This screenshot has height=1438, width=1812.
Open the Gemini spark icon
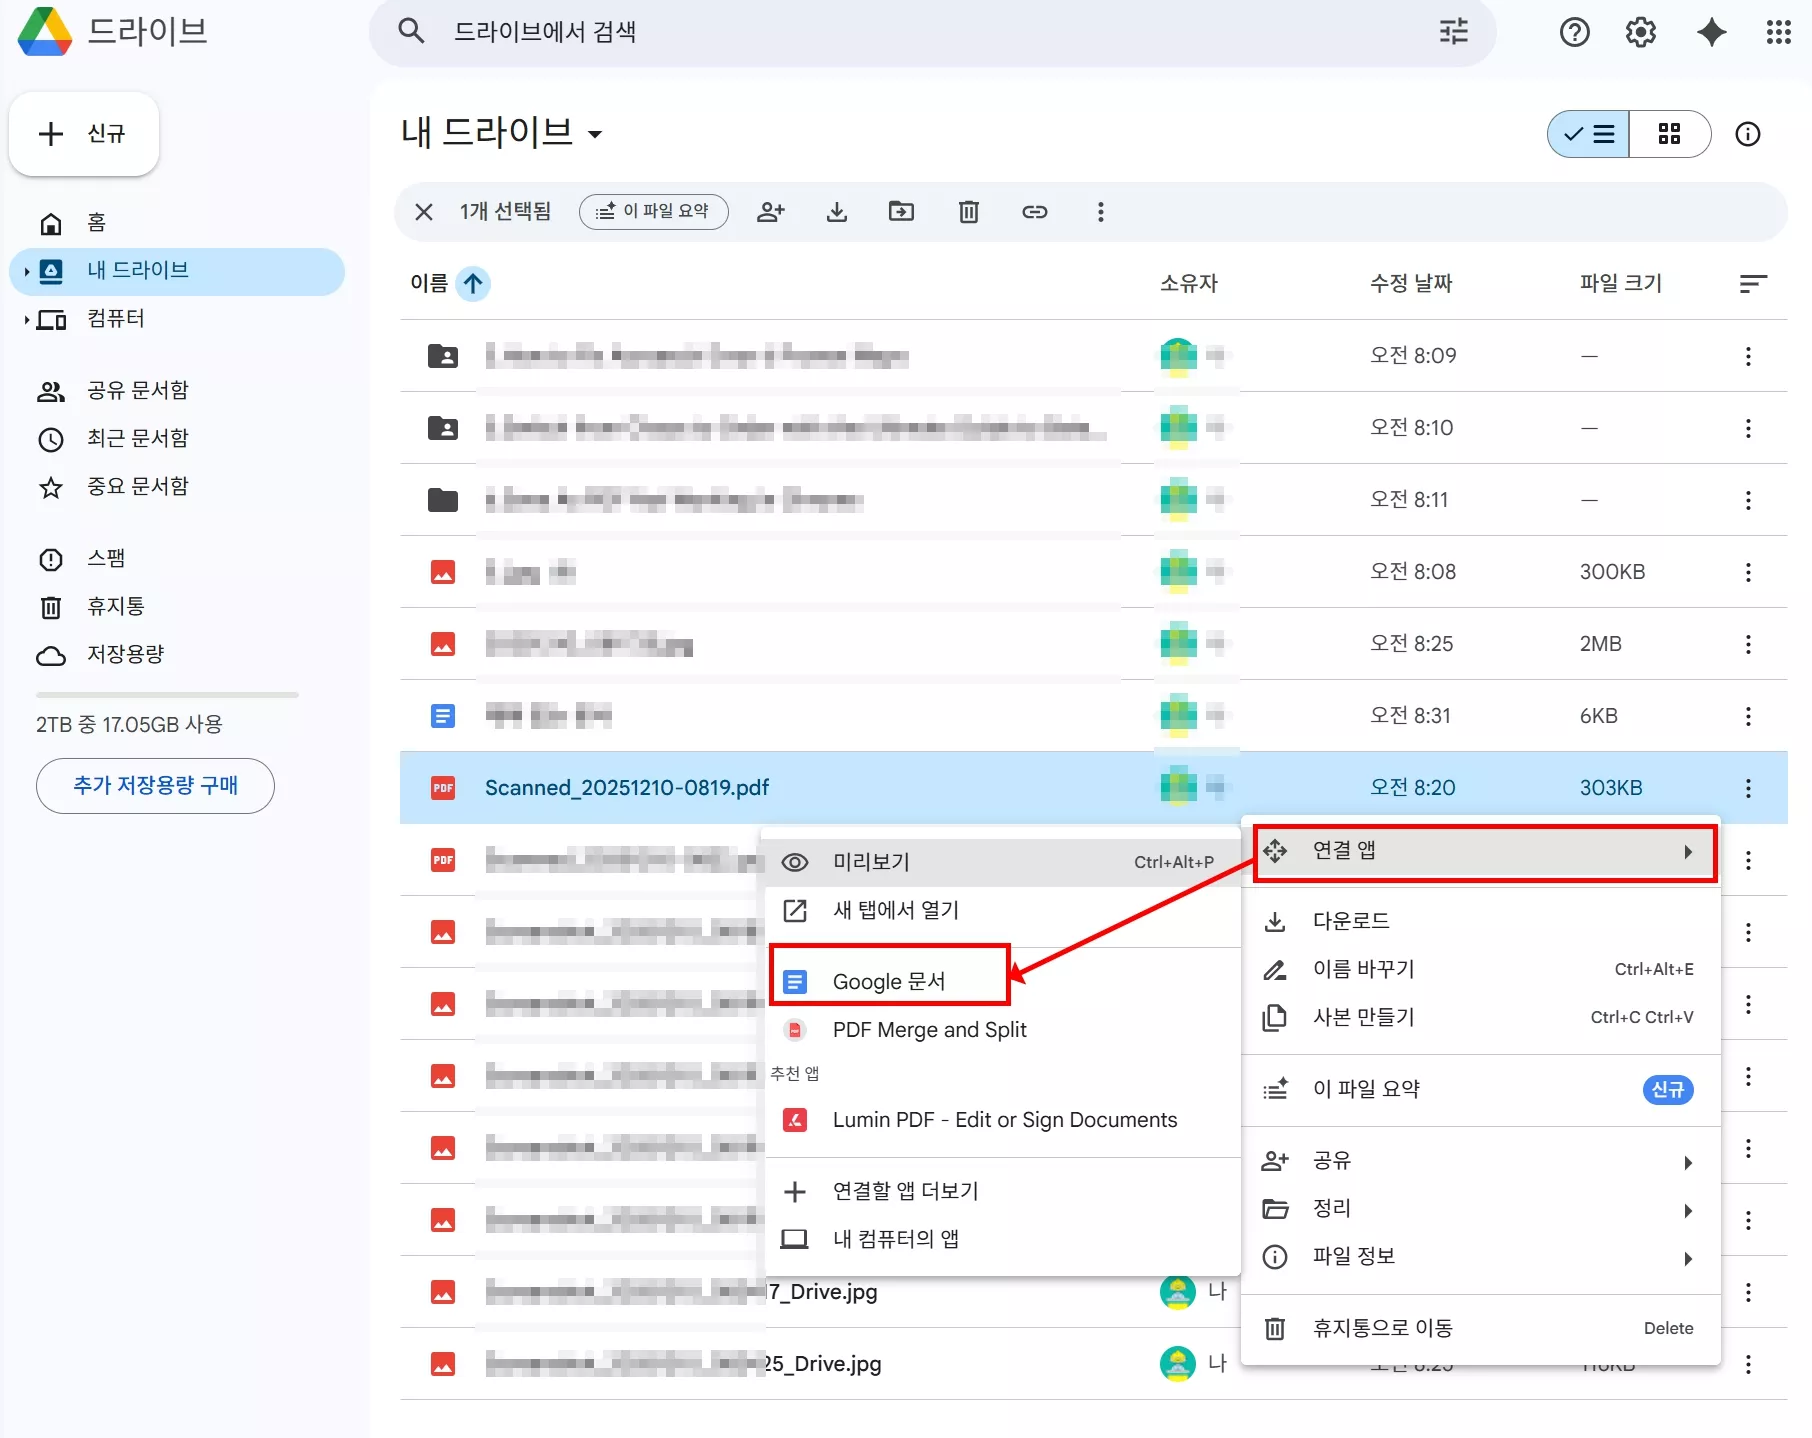1712,31
